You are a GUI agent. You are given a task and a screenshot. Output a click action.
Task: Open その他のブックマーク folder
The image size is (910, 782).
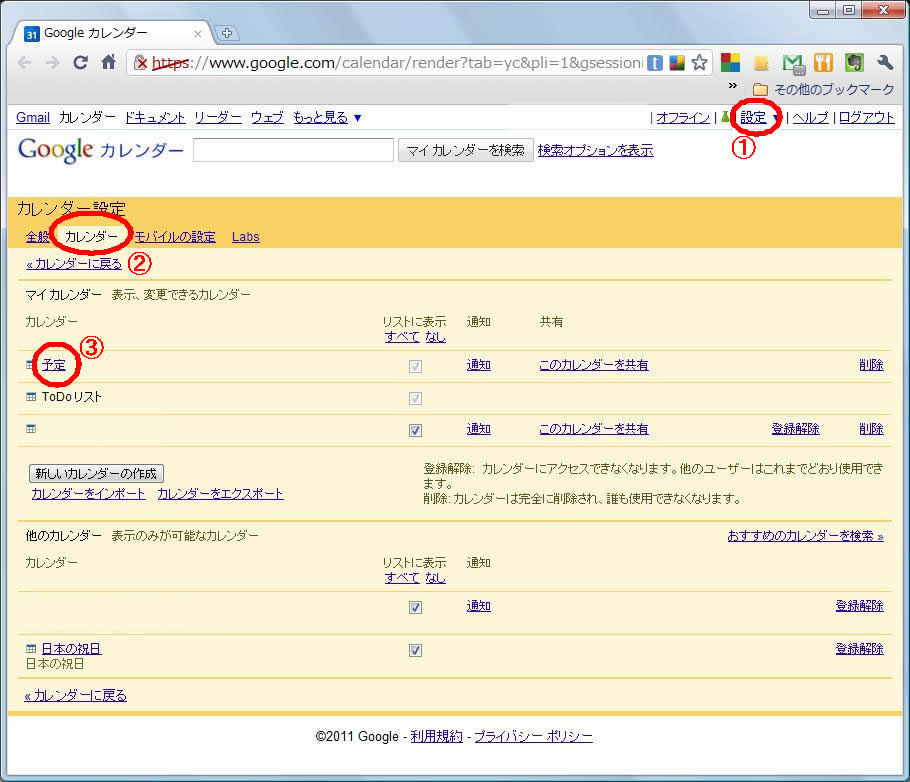(x=824, y=89)
